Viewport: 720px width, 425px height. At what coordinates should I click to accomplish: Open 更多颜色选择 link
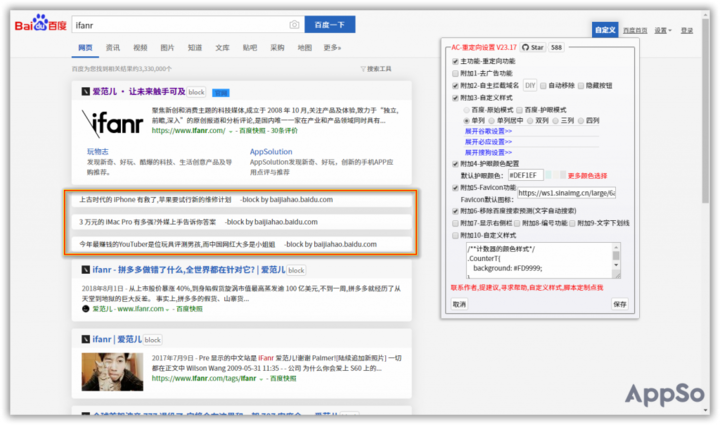click(587, 176)
